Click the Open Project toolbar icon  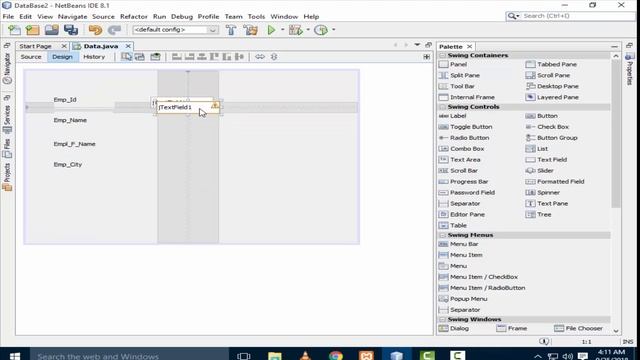tap(52, 30)
